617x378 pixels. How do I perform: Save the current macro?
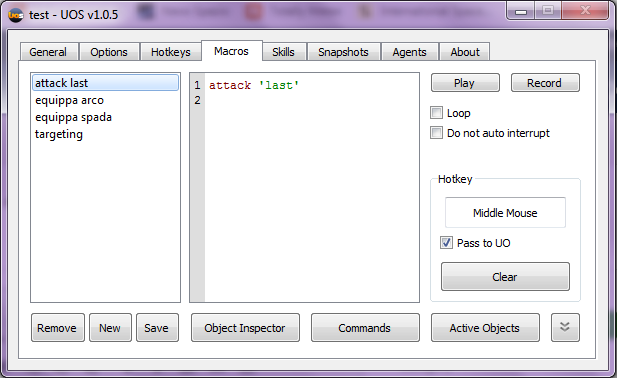(157, 327)
